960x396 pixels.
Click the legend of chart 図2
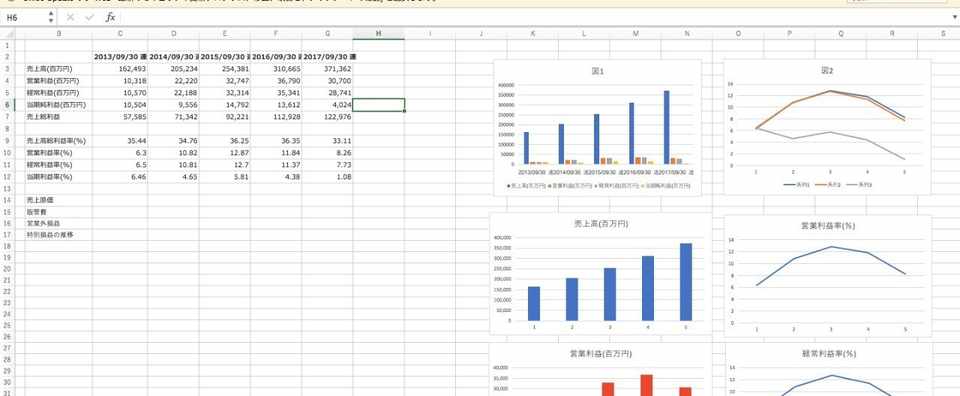click(828, 184)
